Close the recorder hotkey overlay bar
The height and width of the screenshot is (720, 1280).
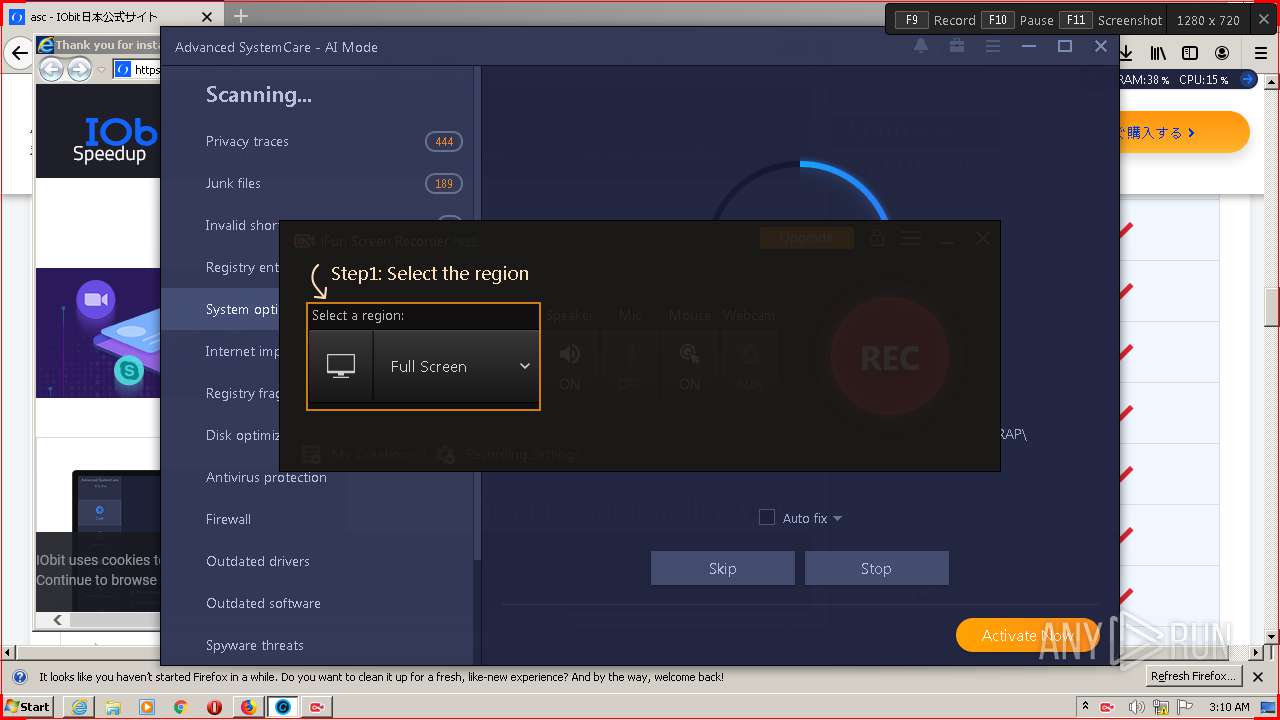coord(1263,20)
